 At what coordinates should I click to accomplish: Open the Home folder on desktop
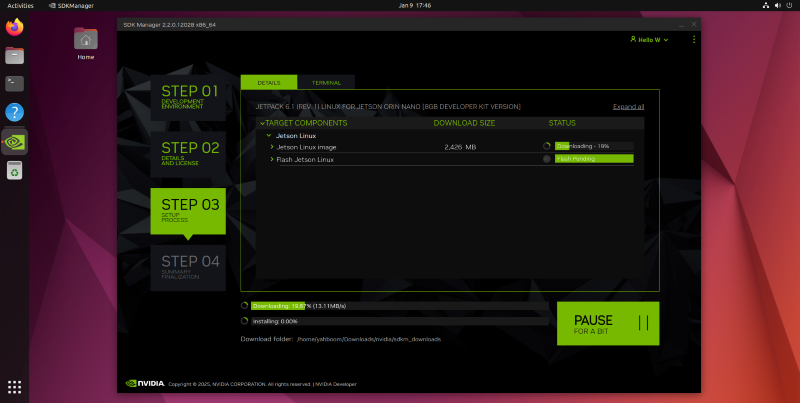86,41
